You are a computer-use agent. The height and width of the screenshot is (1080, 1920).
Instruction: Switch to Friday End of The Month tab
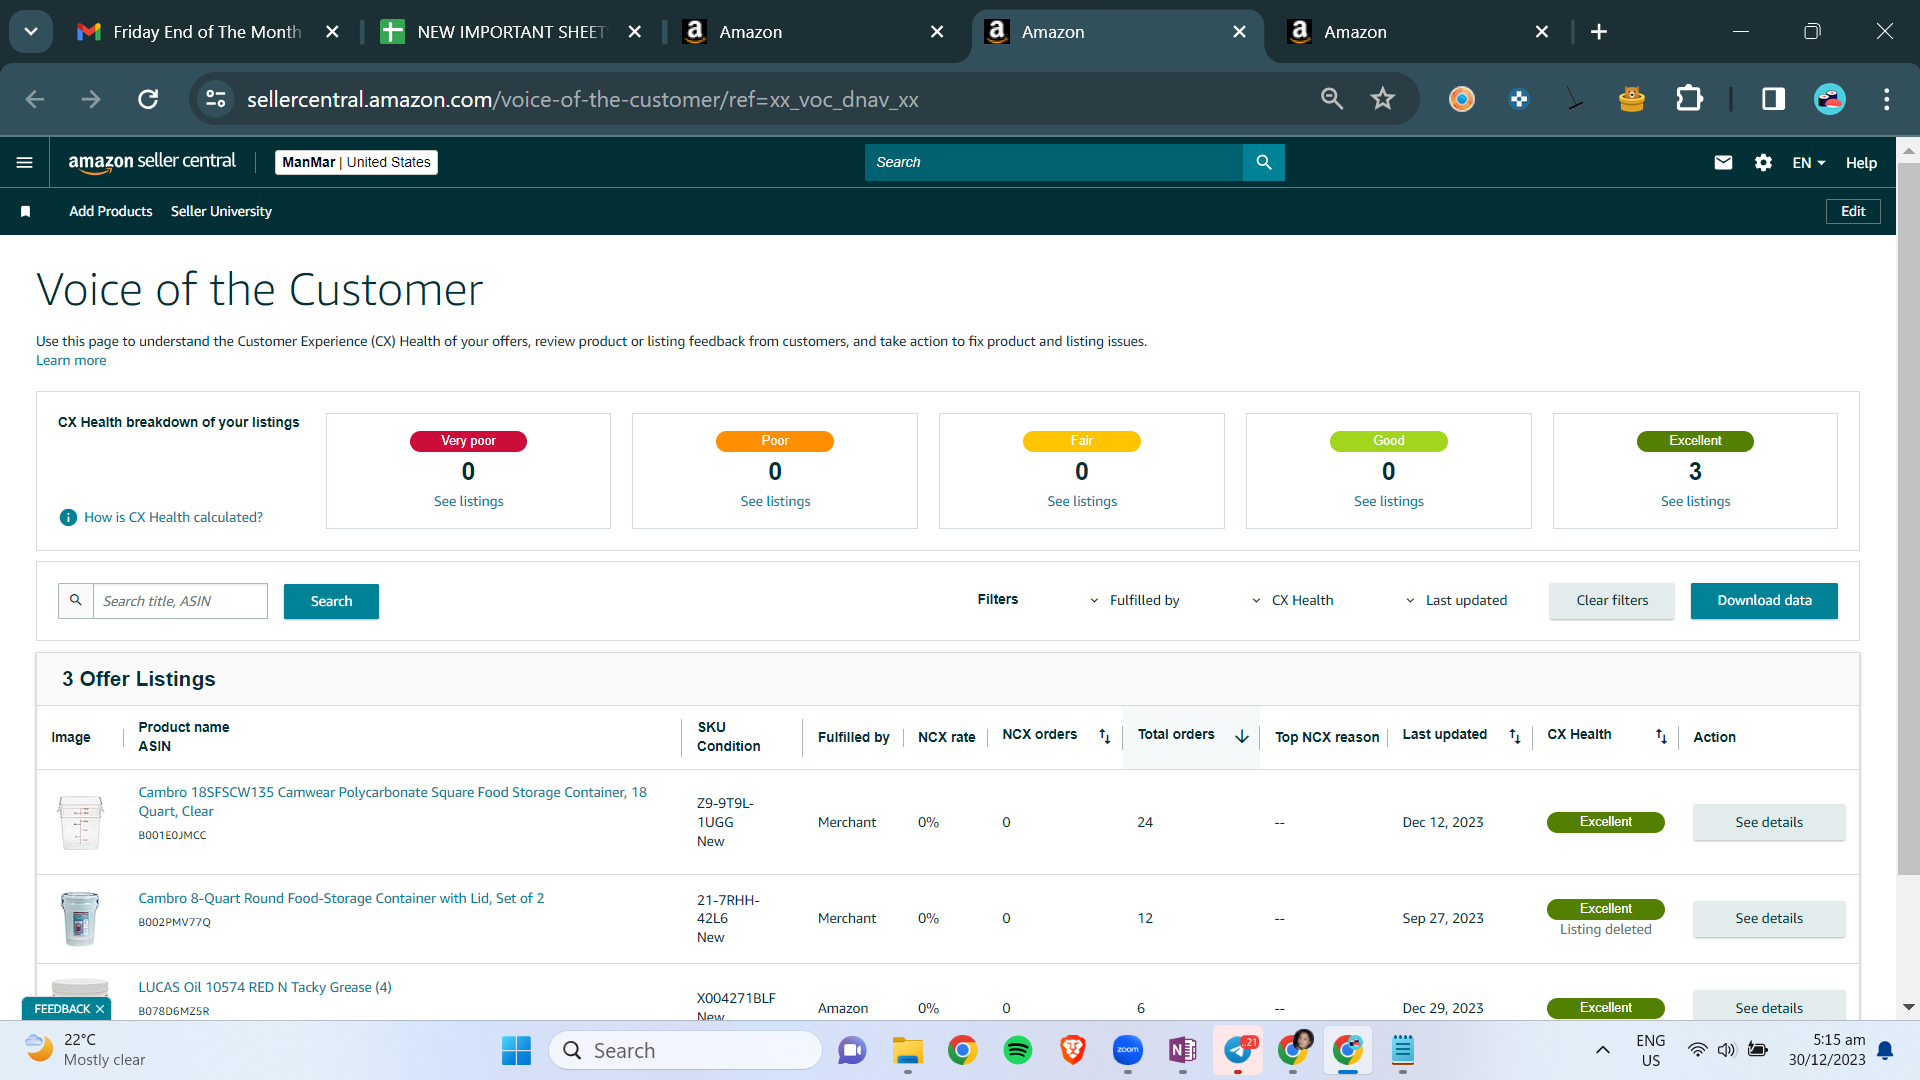(207, 32)
